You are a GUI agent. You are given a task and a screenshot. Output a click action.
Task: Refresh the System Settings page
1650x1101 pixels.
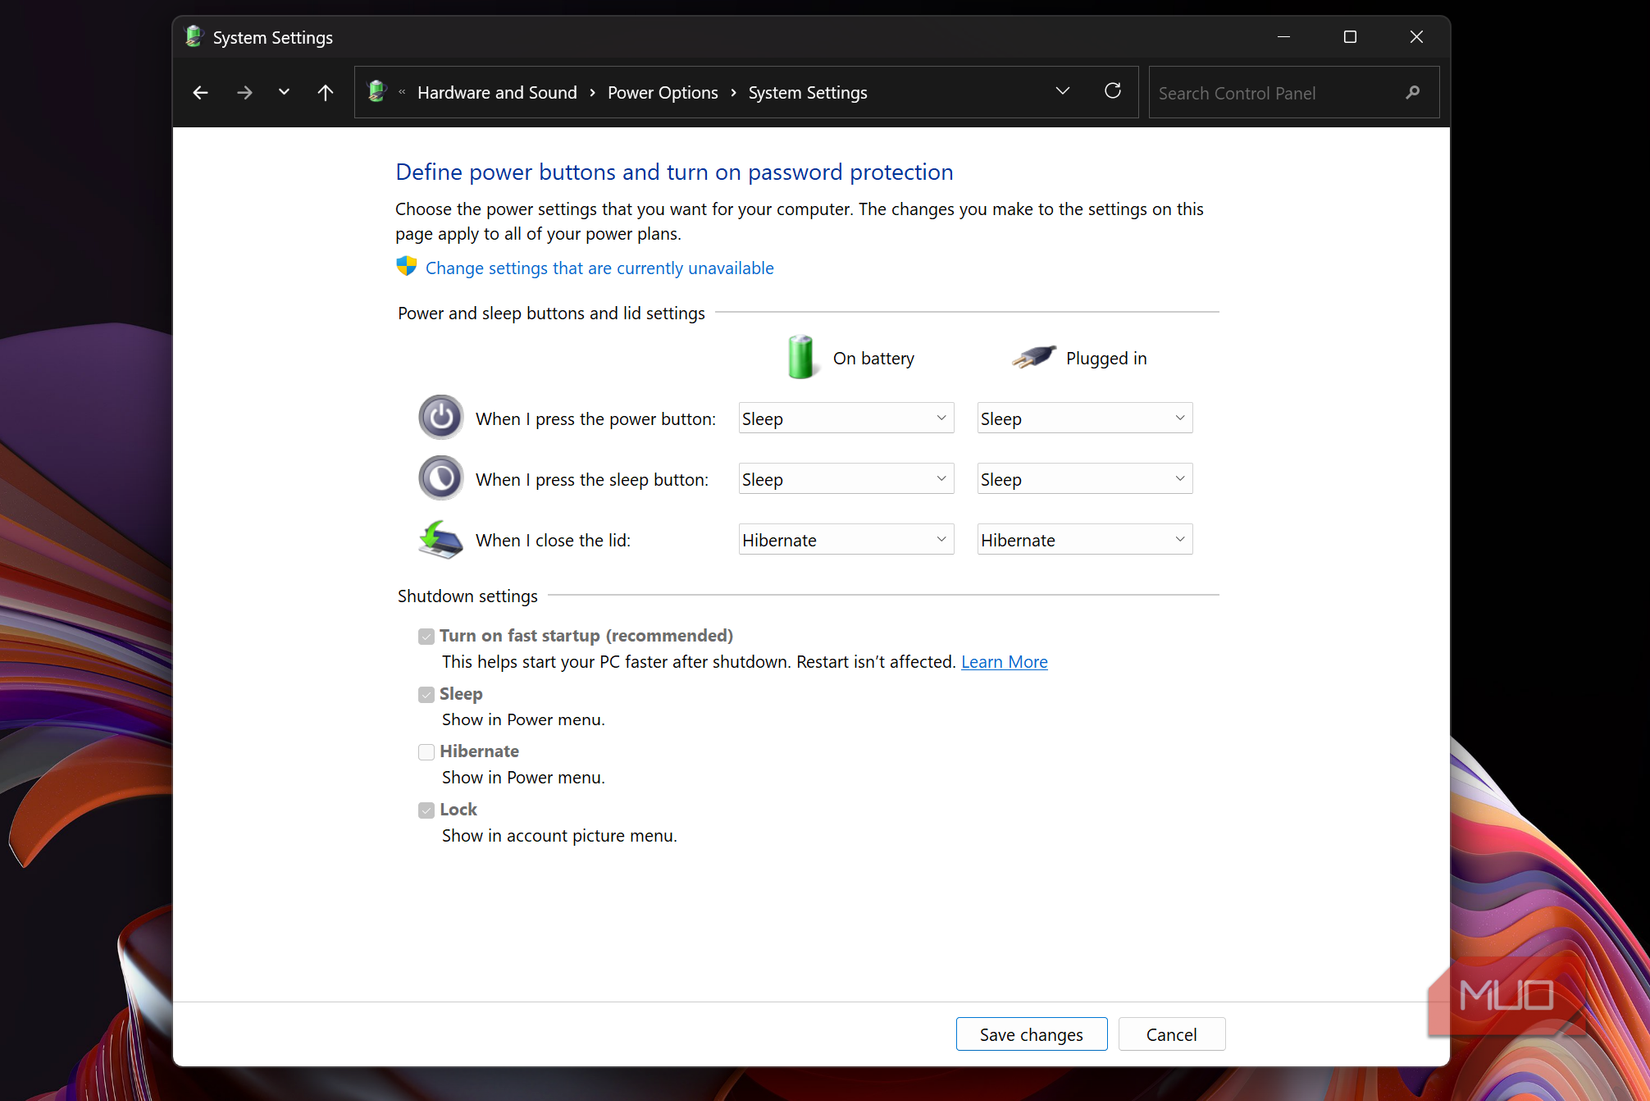[x=1112, y=91]
